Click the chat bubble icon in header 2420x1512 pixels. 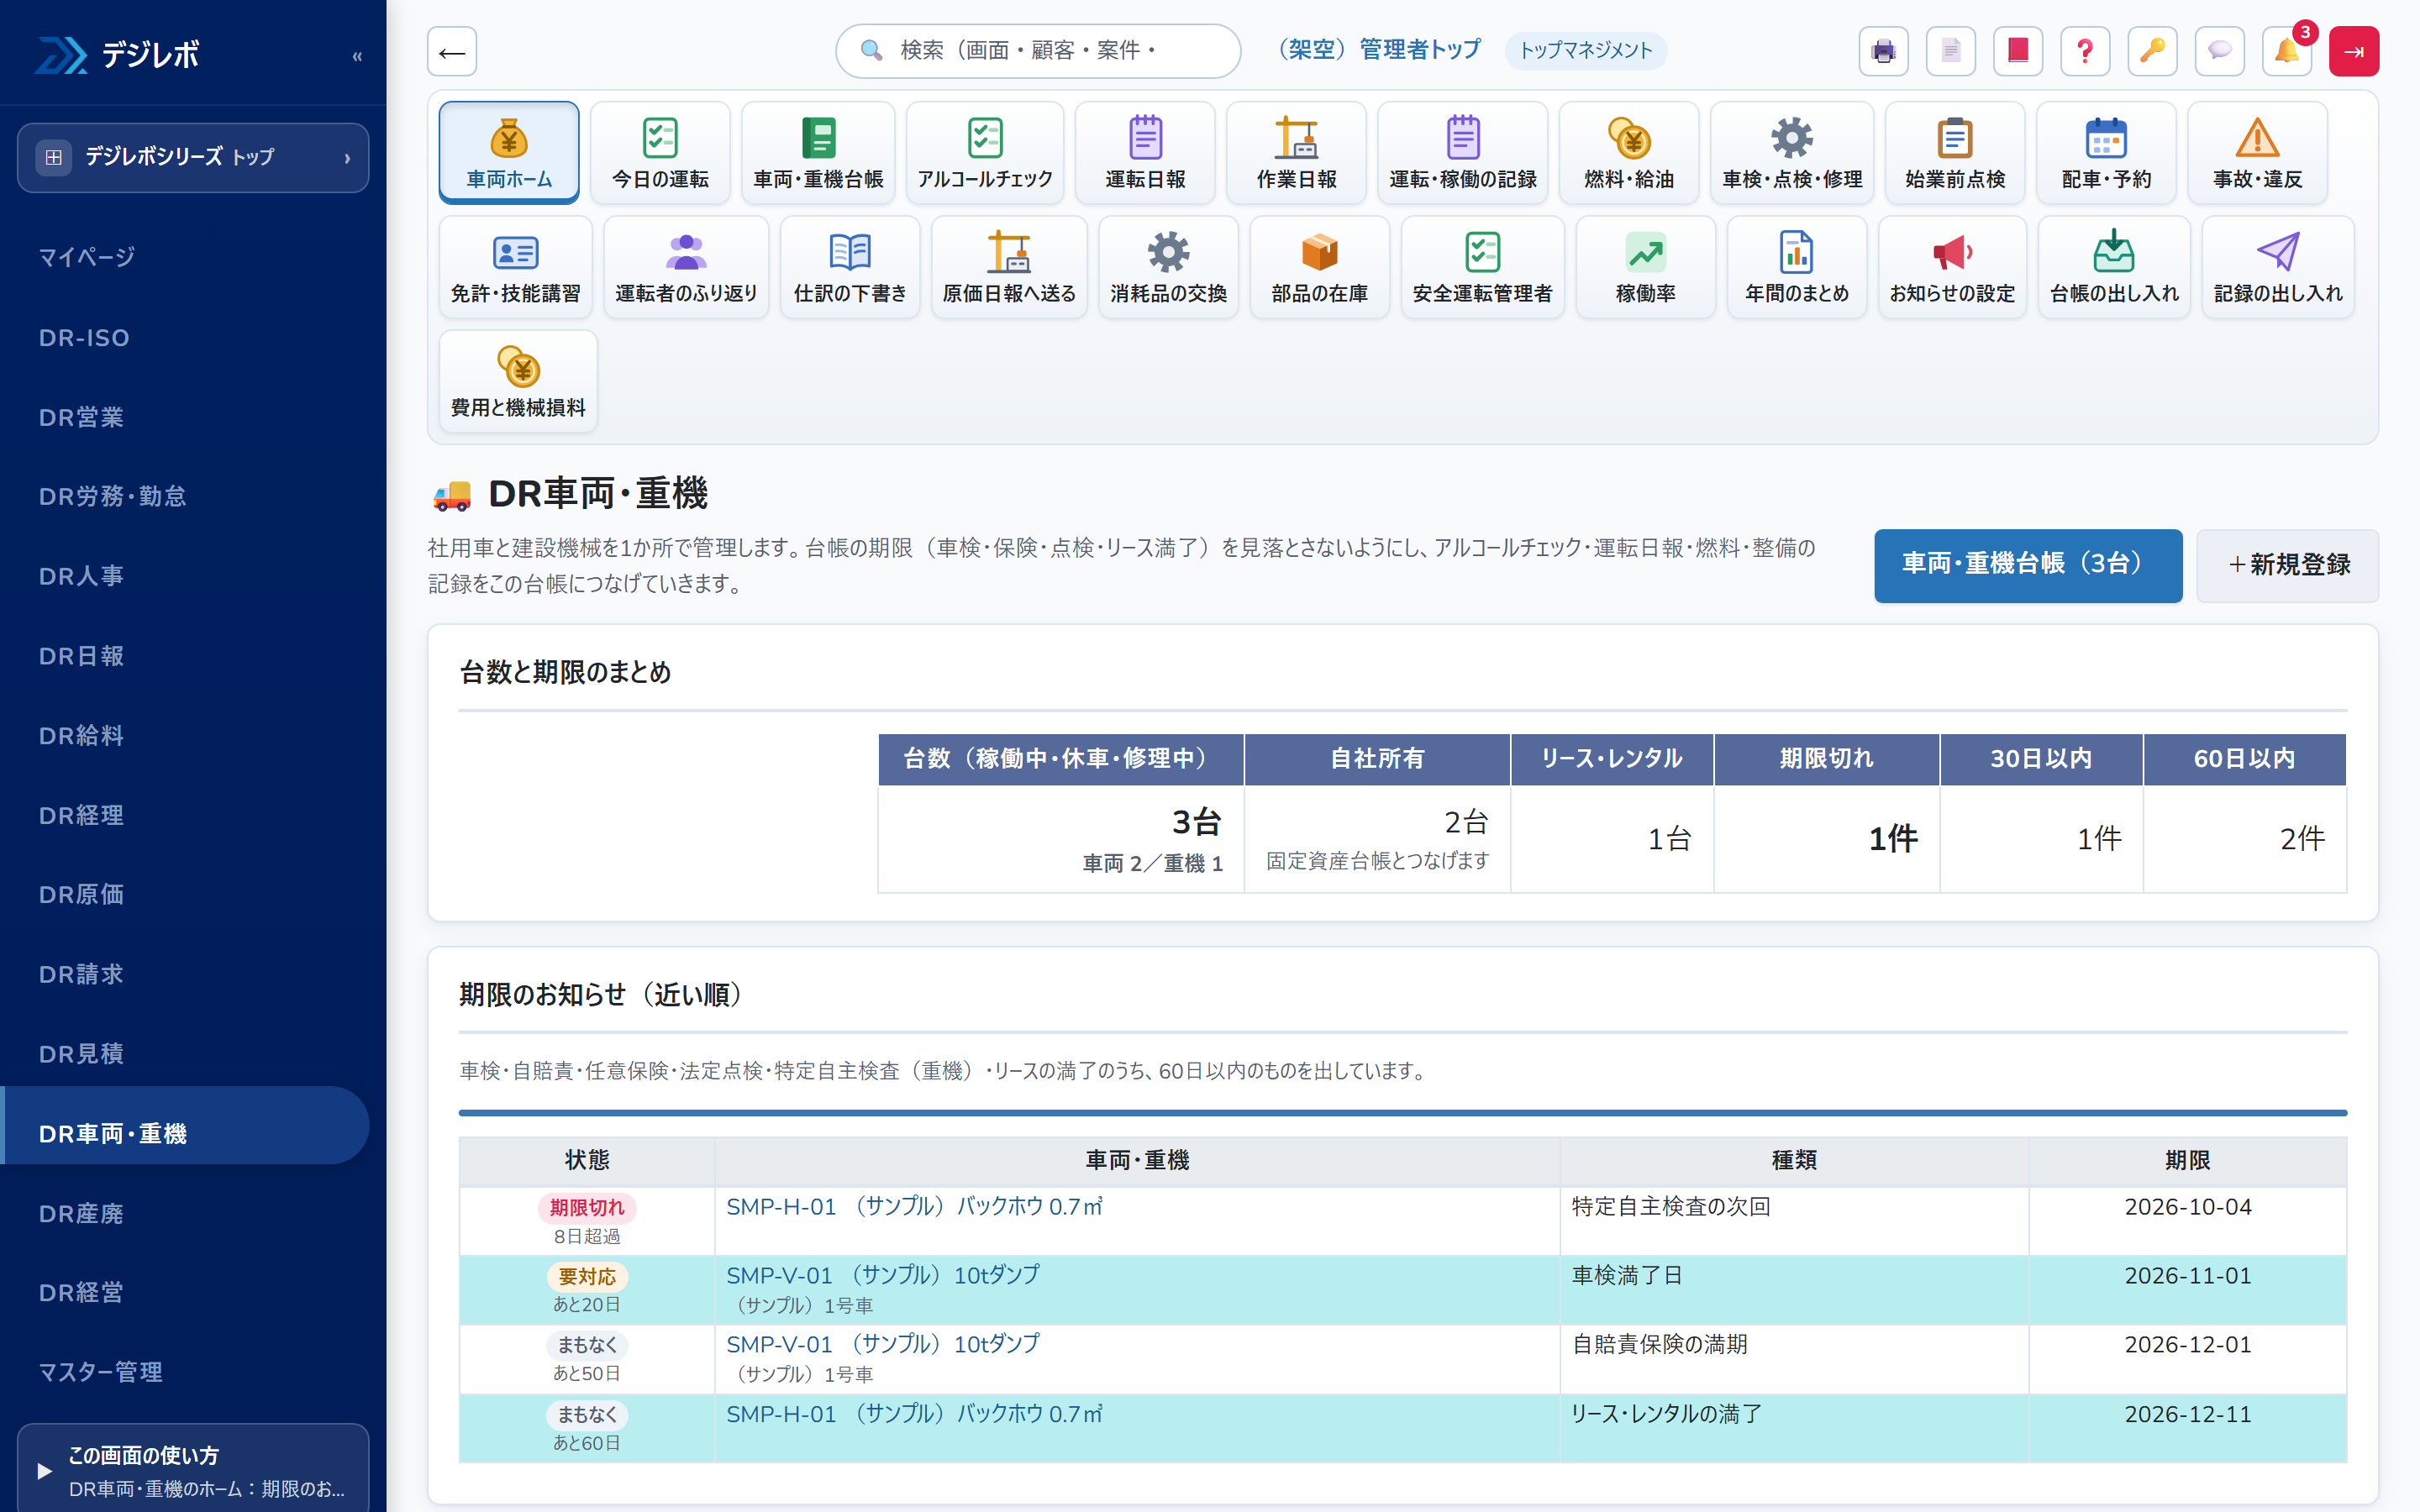[2219, 51]
